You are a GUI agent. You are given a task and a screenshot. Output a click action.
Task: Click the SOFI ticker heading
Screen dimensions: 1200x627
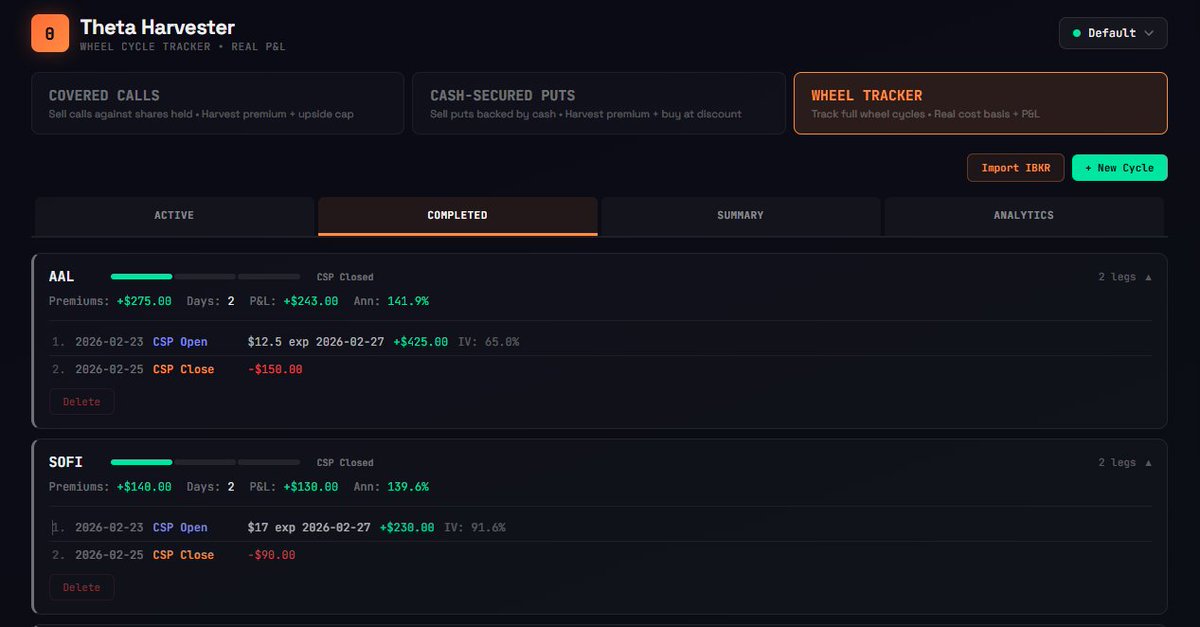[65, 463]
